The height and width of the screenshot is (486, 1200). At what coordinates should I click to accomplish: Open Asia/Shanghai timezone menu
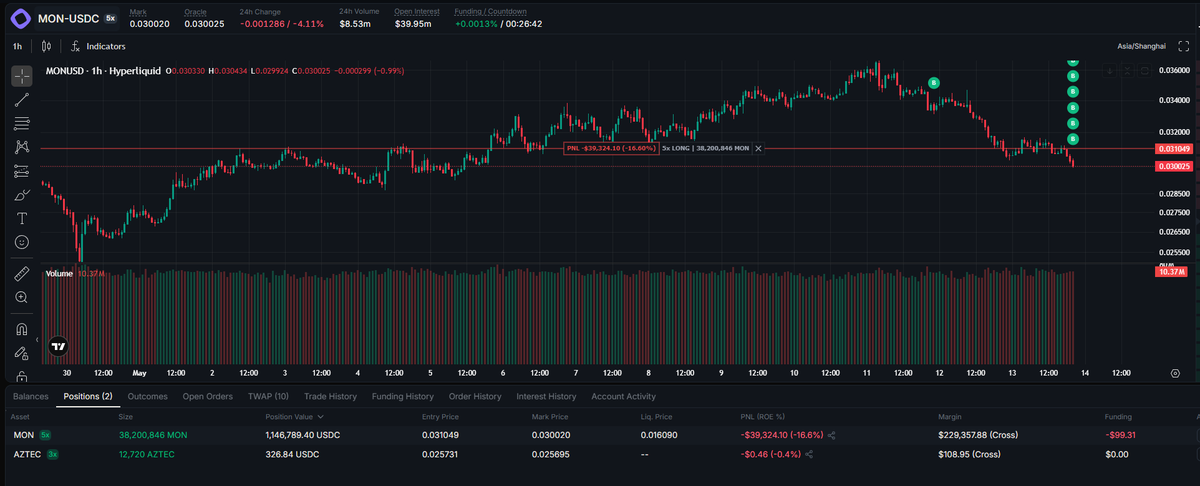[1141, 47]
